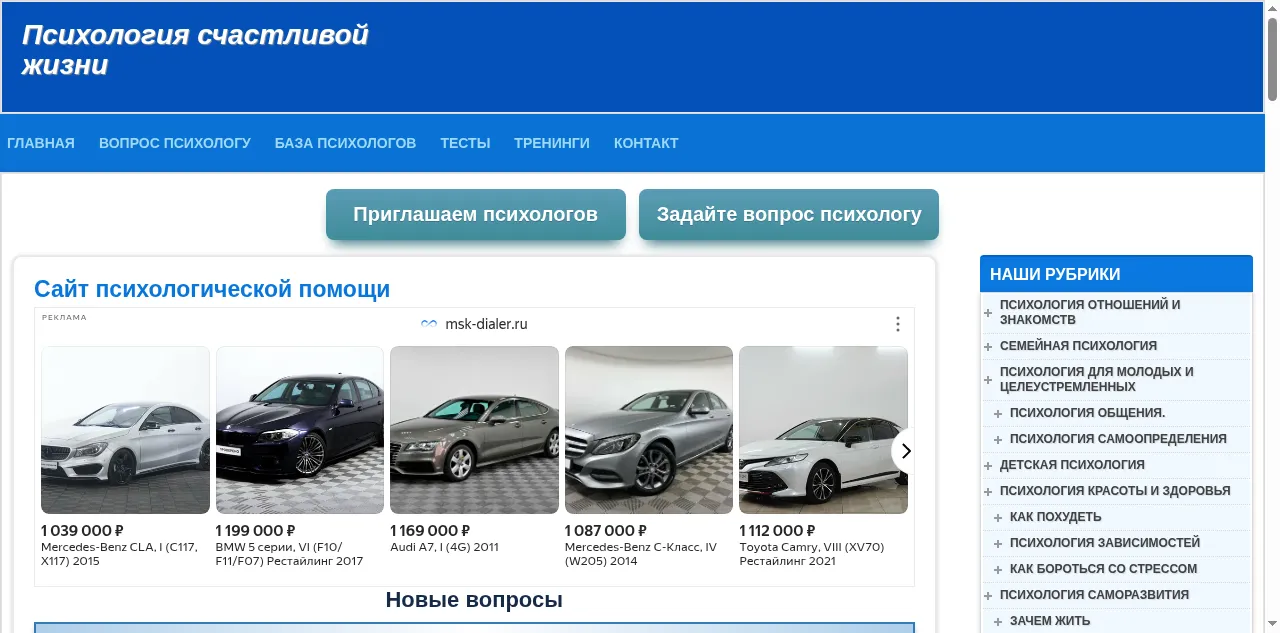
Task: Click the Audi A7, I (4G) 2011 caption
Action: click(x=444, y=547)
